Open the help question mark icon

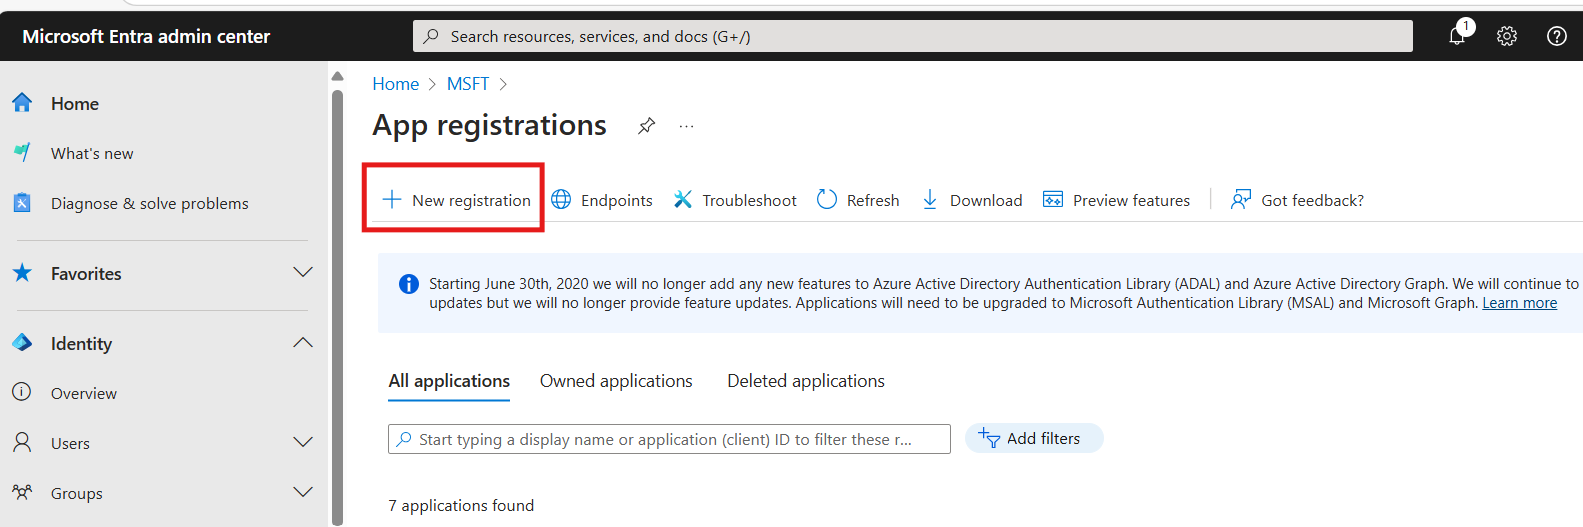point(1557,36)
